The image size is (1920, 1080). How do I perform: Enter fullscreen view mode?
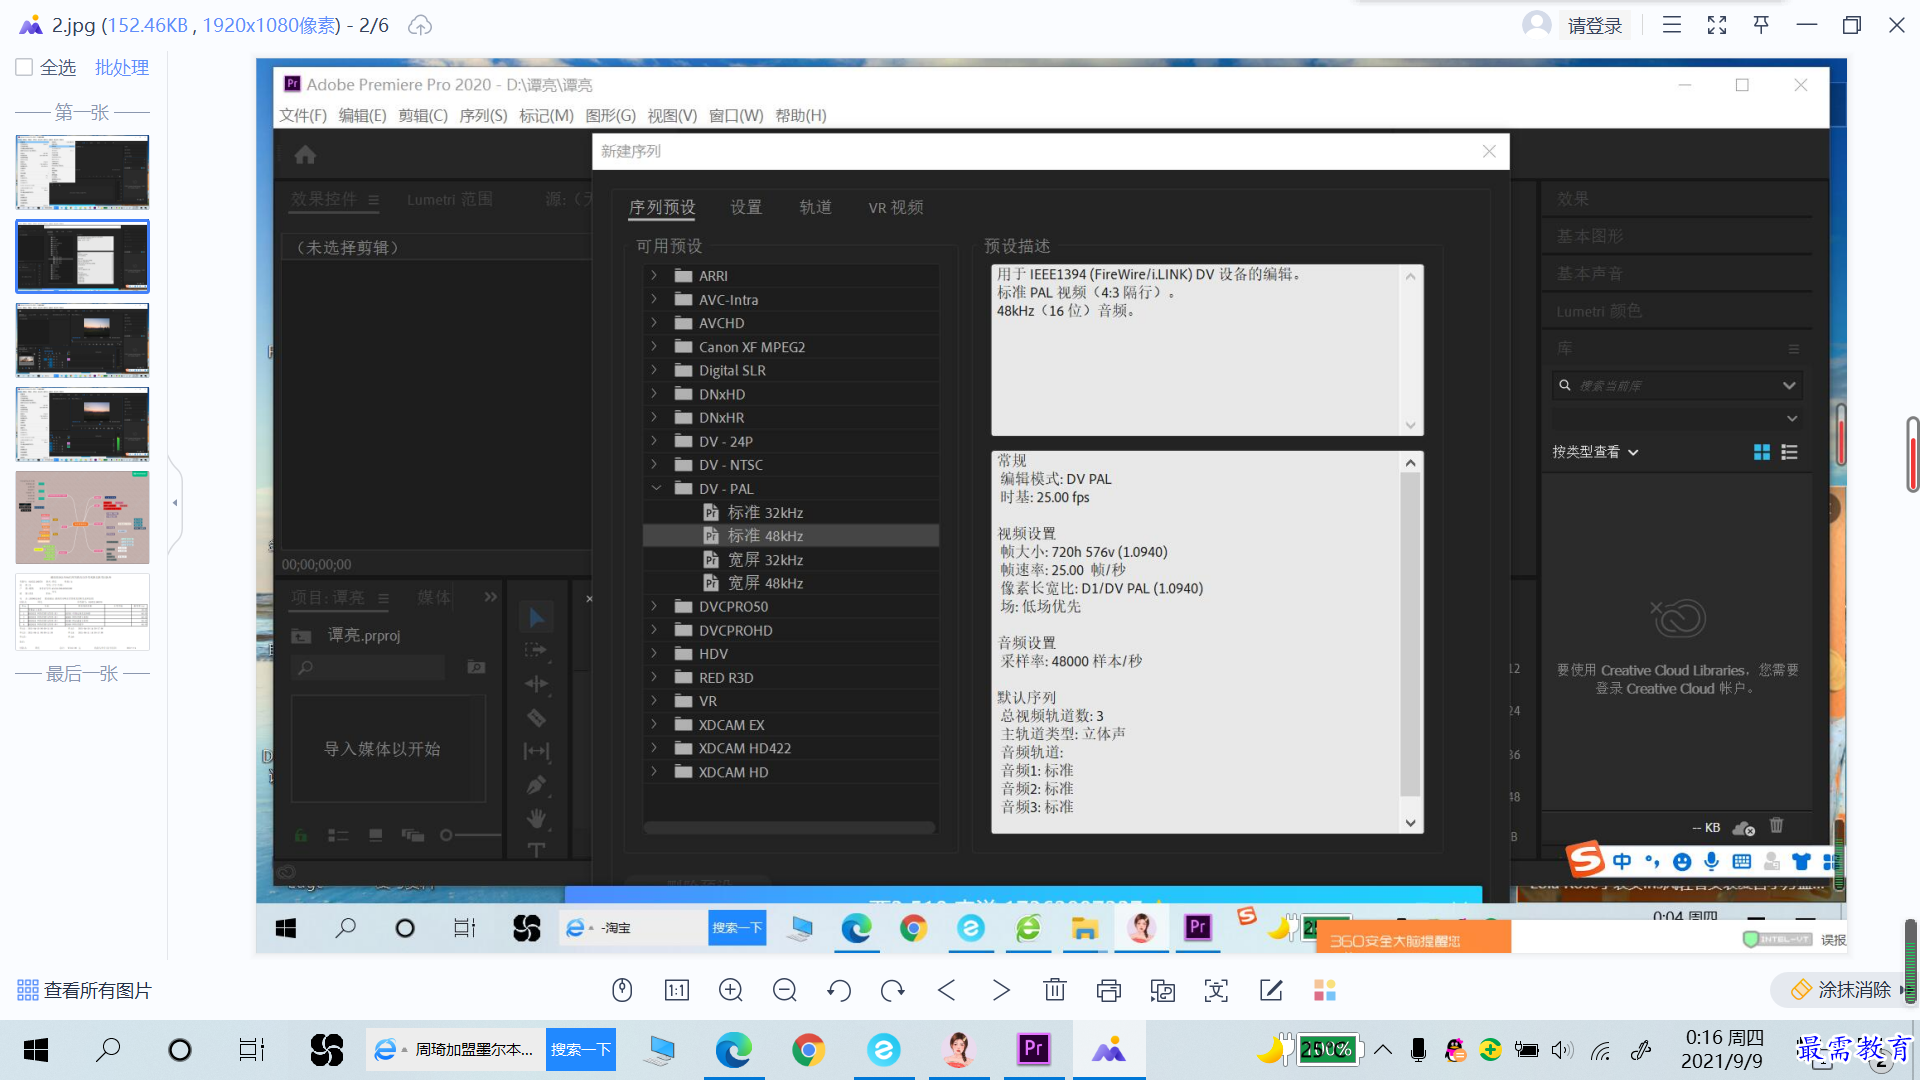1717,25
